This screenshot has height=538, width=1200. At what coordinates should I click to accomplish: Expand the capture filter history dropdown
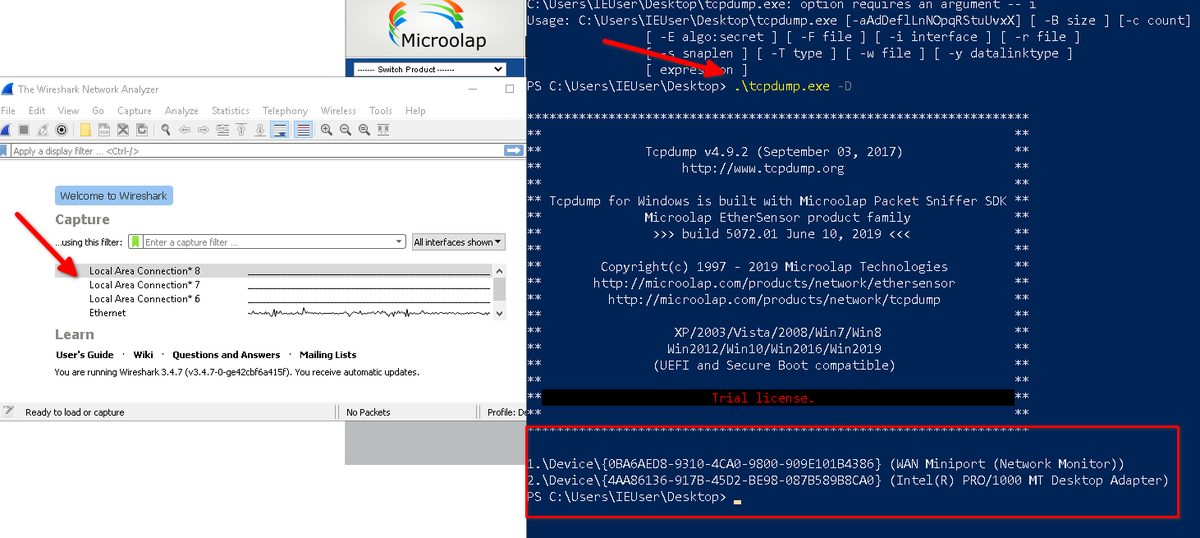pyautogui.click(x=400, y=242)
